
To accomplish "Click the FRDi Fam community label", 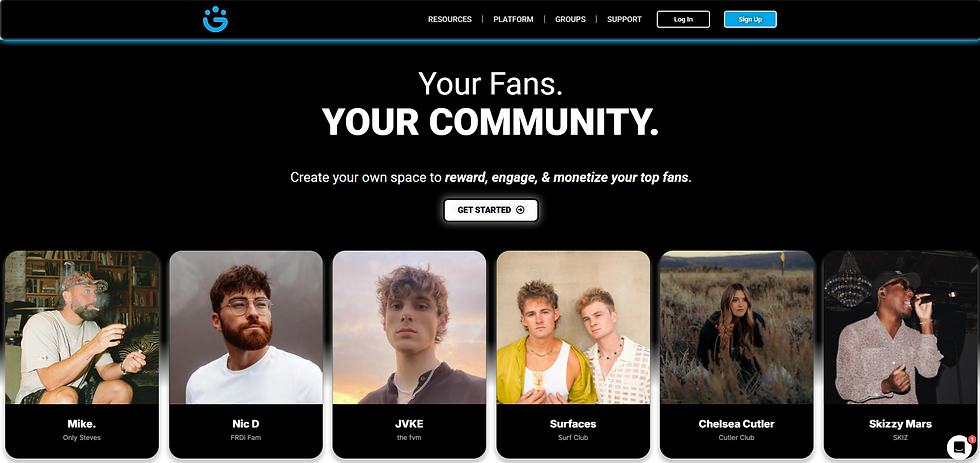I will [x=246, y=437].
